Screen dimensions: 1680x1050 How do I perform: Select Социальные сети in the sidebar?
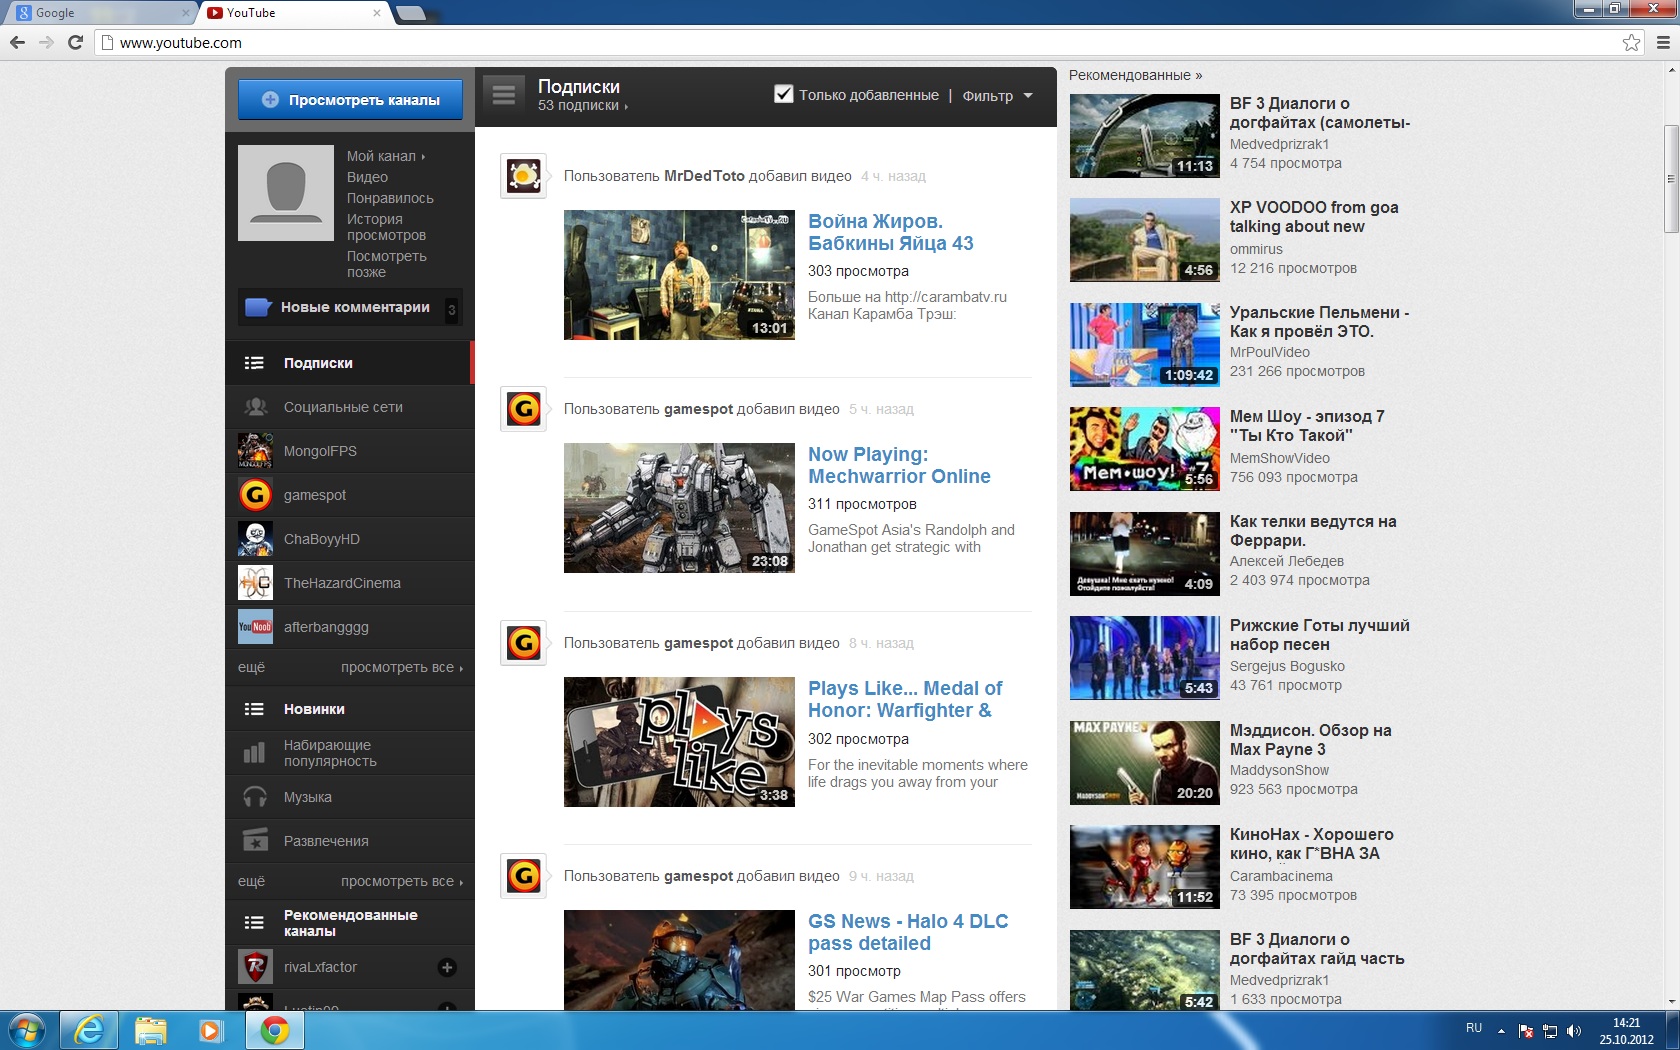coord(343,407)
